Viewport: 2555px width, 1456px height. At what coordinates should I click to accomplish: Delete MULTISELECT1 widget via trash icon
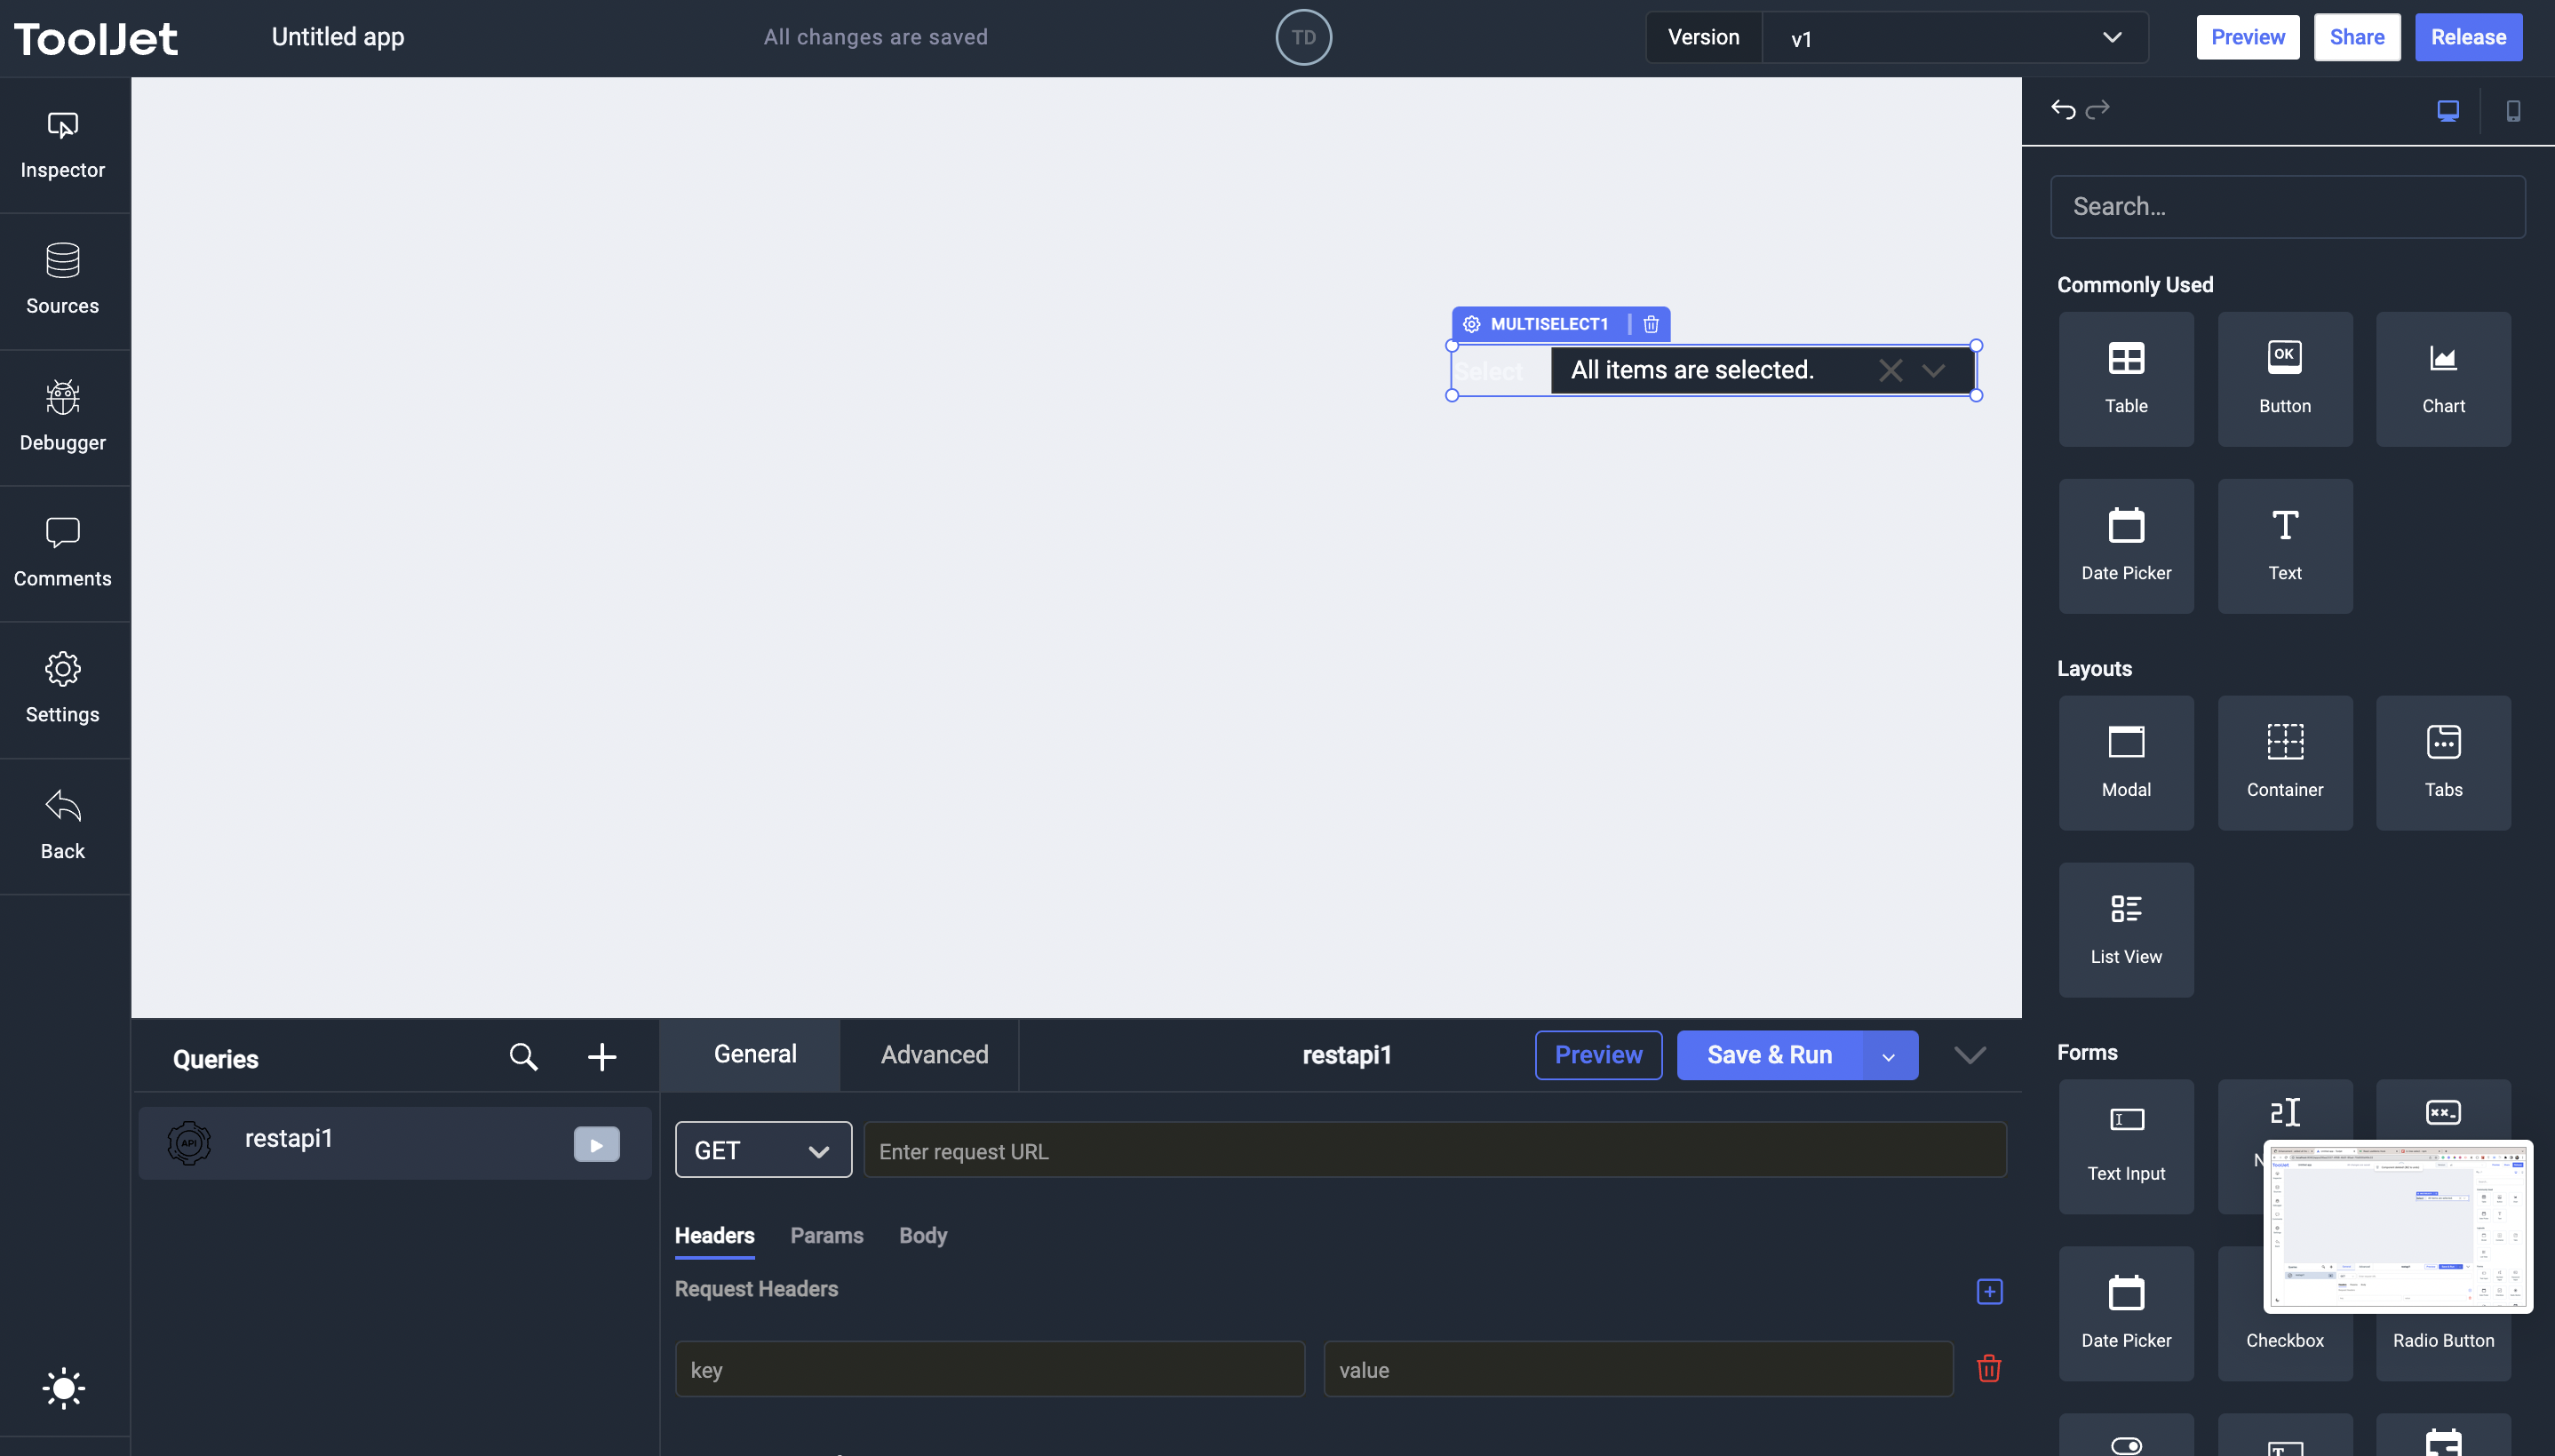click(x=1651, y=324)
